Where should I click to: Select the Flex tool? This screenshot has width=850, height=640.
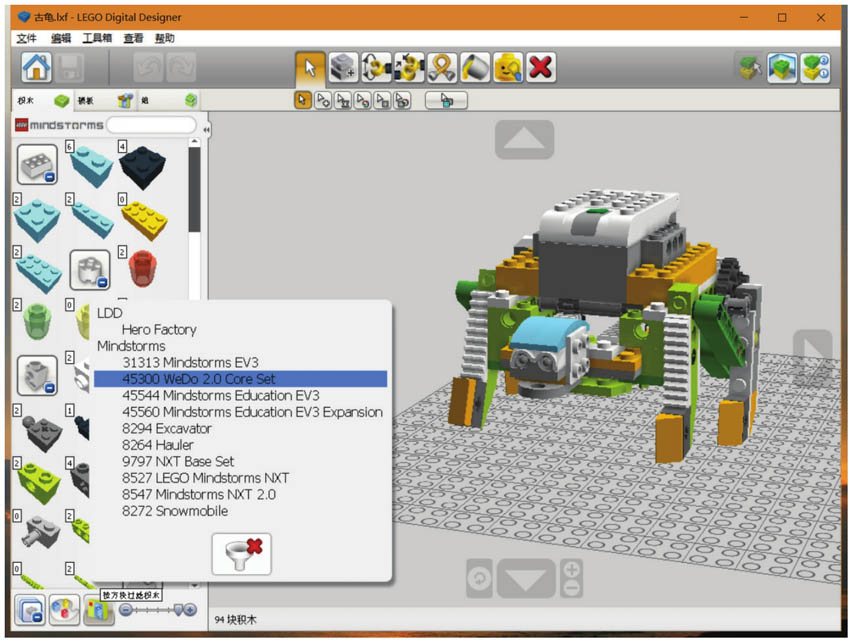442,68
